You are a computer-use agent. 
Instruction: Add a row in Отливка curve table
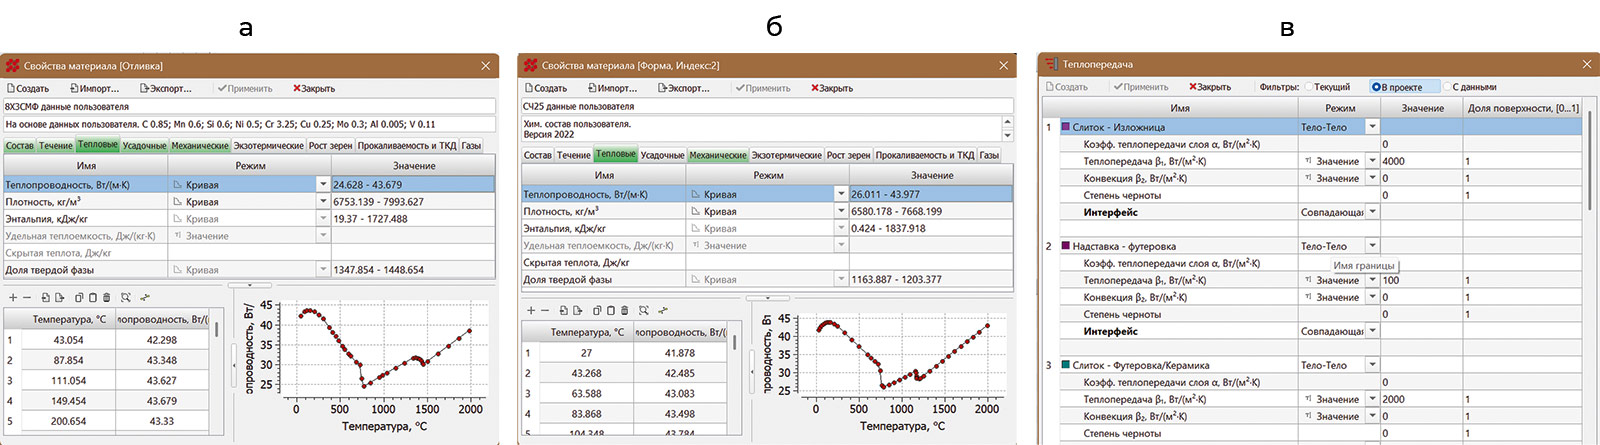click(x=13, y=298)
